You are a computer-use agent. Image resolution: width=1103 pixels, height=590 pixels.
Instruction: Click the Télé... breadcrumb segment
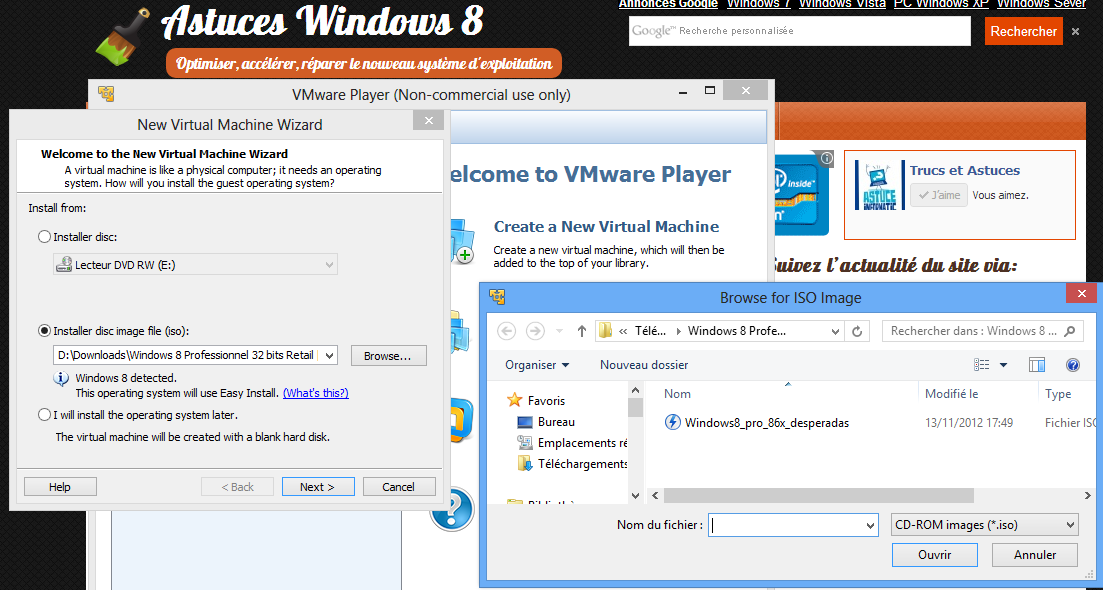(650, 331)
